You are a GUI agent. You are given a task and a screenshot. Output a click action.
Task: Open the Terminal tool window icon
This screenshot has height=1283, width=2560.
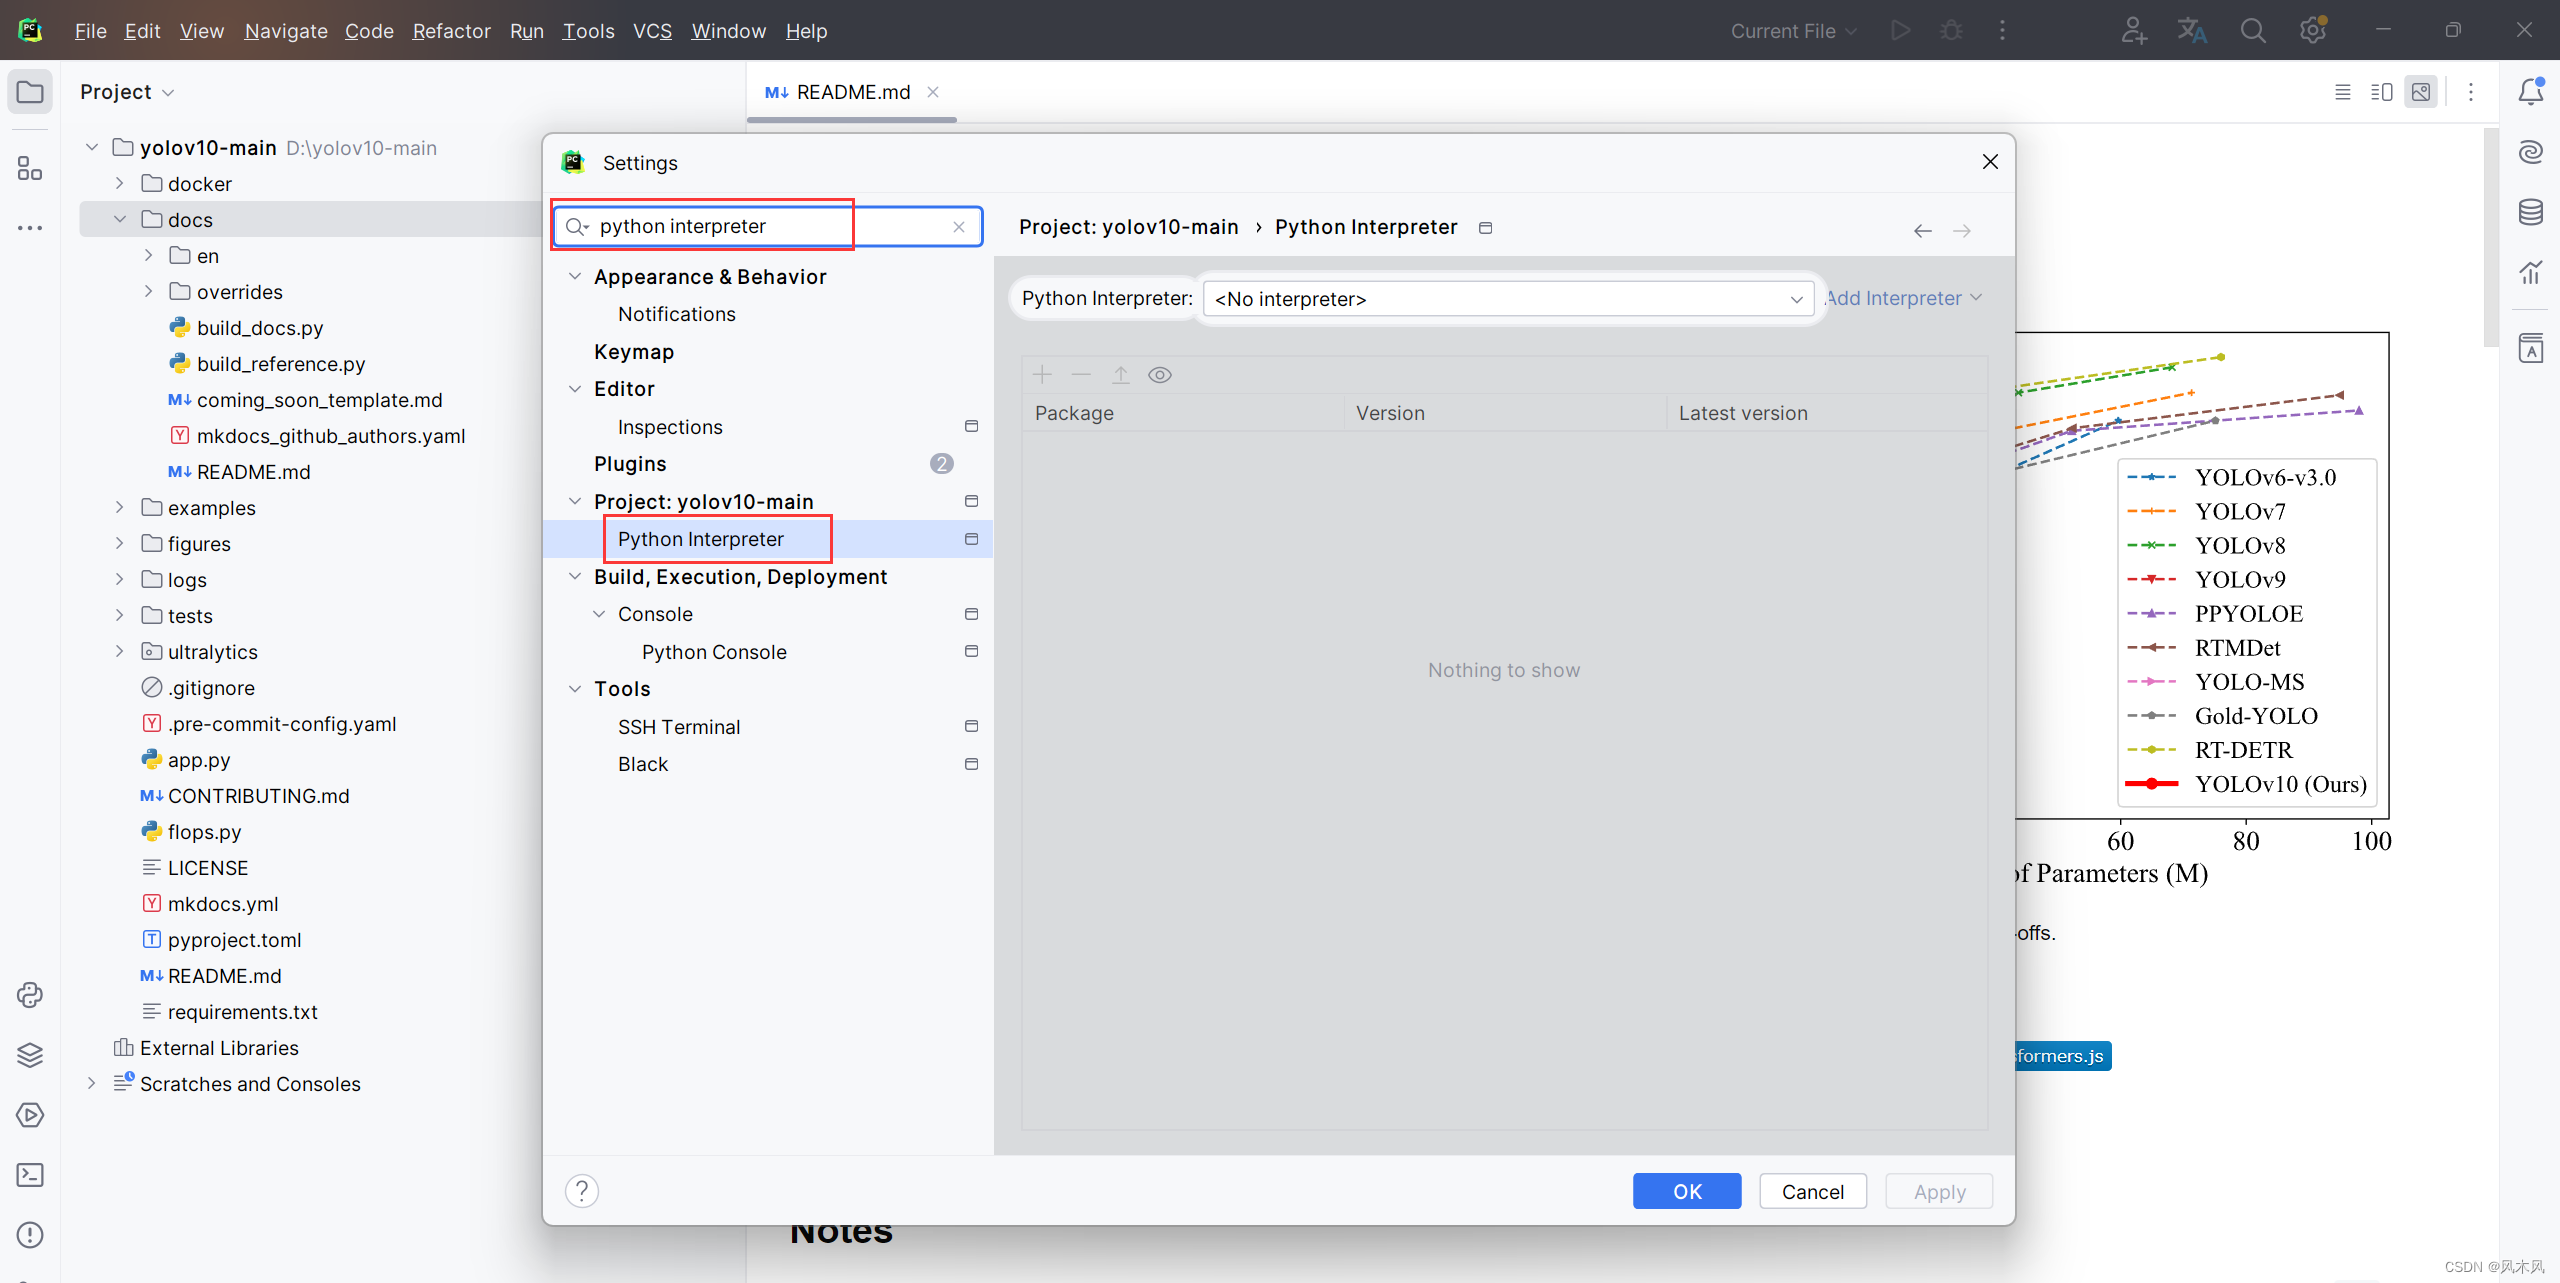pos(30,1175)
